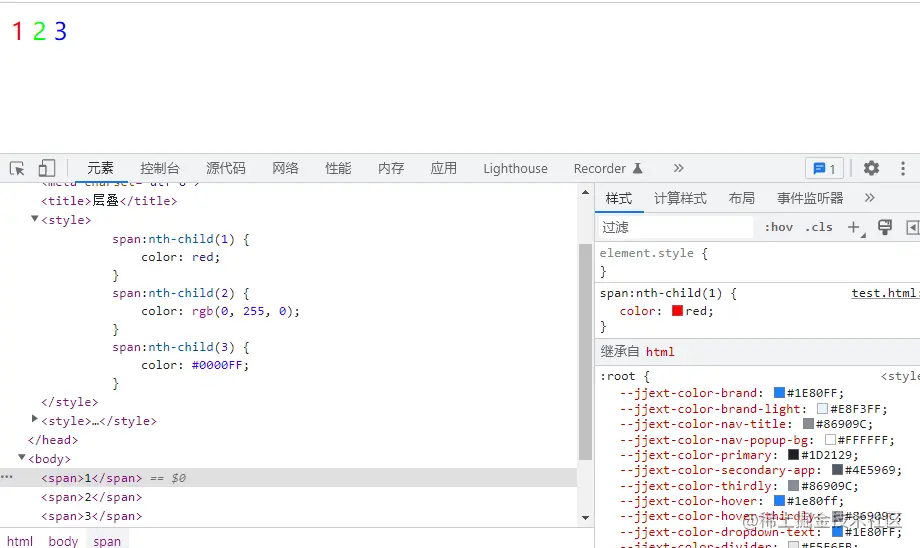Open the test.html source link
Viewport: 920px width, 548px height.
point(885,293)
